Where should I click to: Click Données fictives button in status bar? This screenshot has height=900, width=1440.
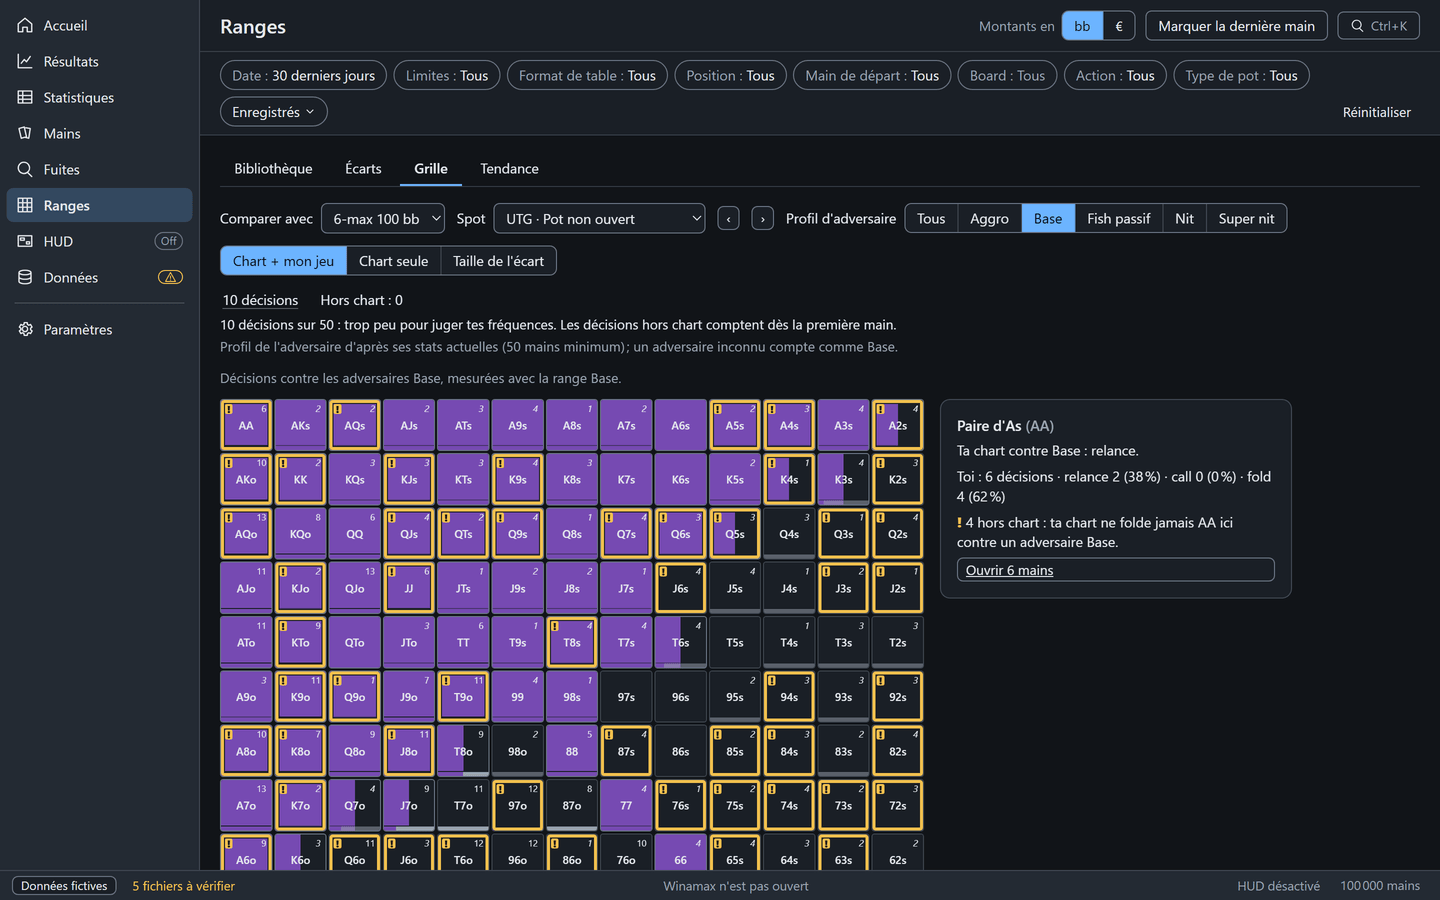tap(64, 886)
